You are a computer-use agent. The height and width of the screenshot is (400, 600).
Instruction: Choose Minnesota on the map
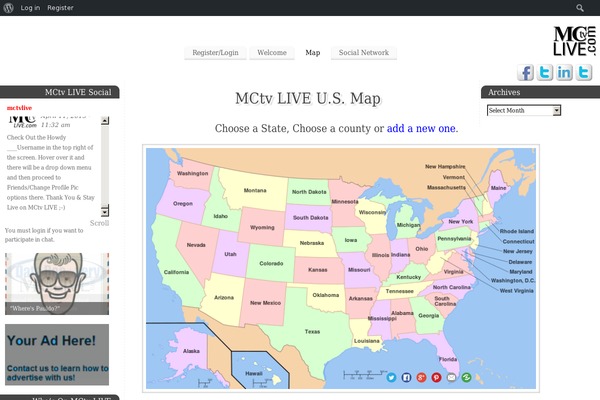click(x=345, y=202)
